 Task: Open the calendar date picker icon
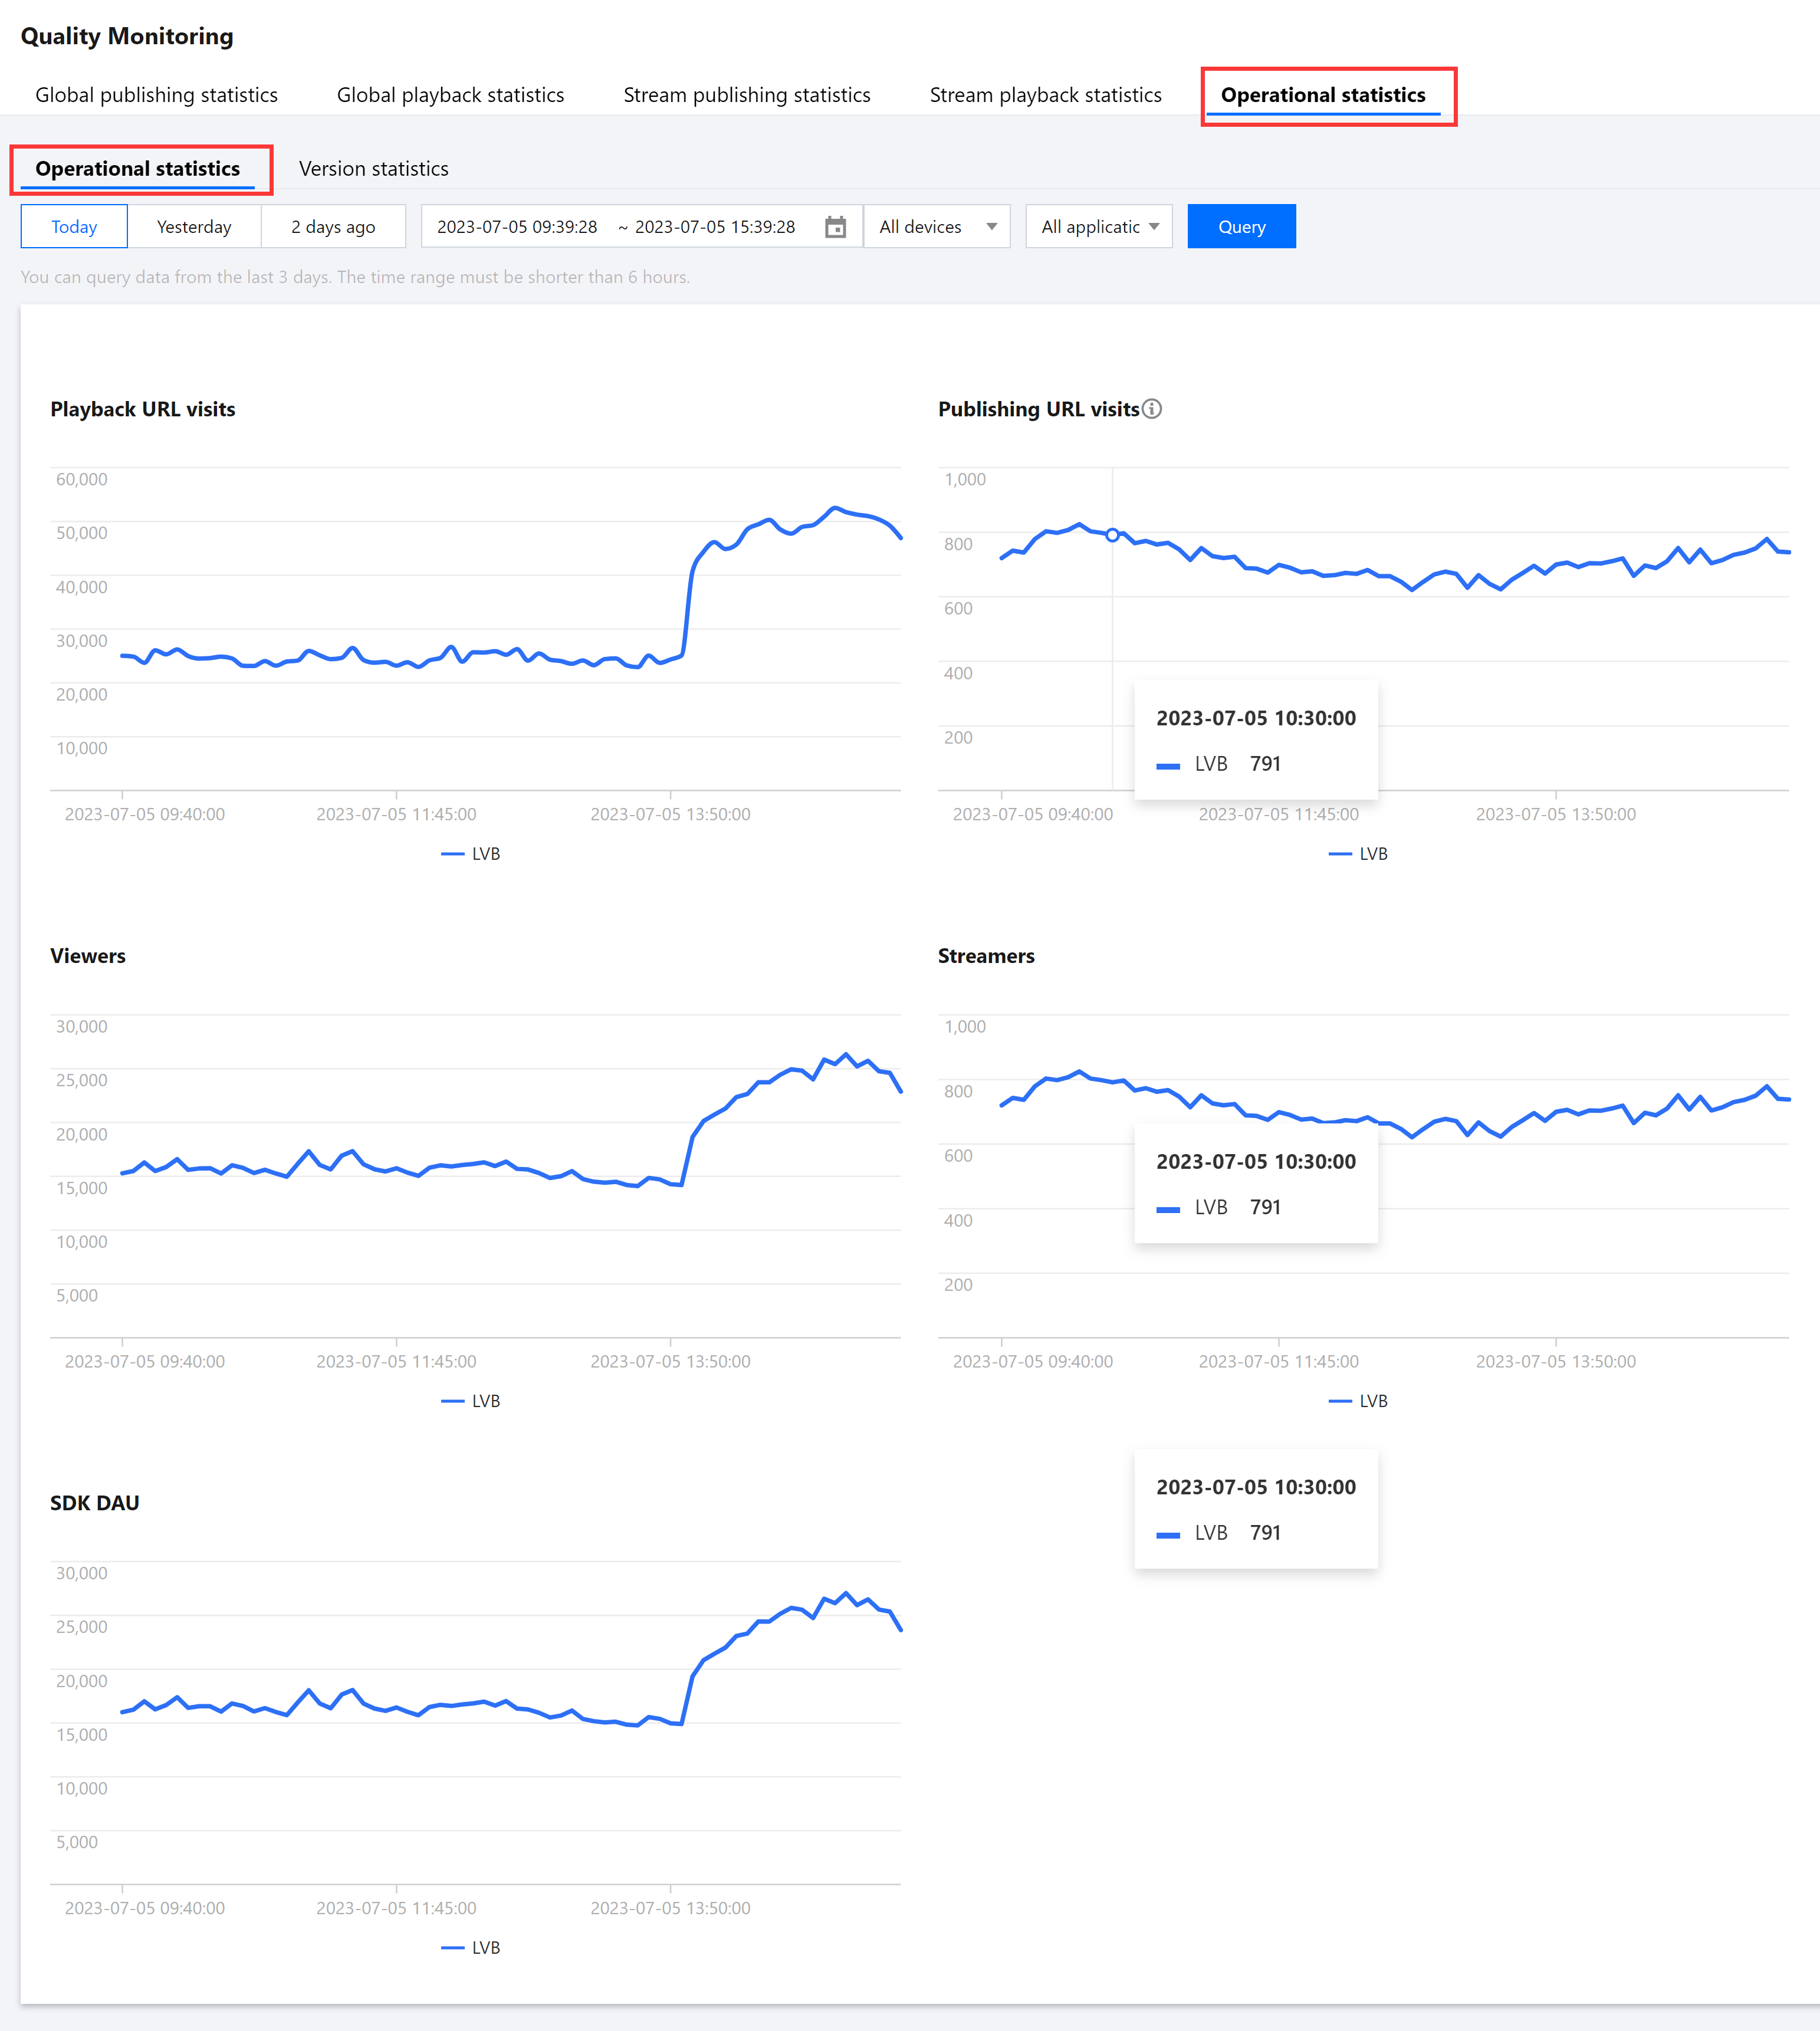point(835,227)
